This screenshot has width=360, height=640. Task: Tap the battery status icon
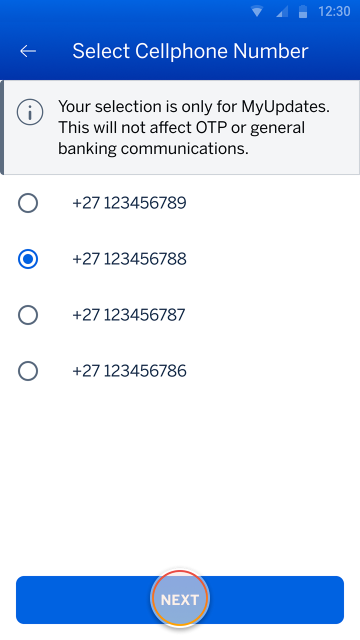pos(303,12)
